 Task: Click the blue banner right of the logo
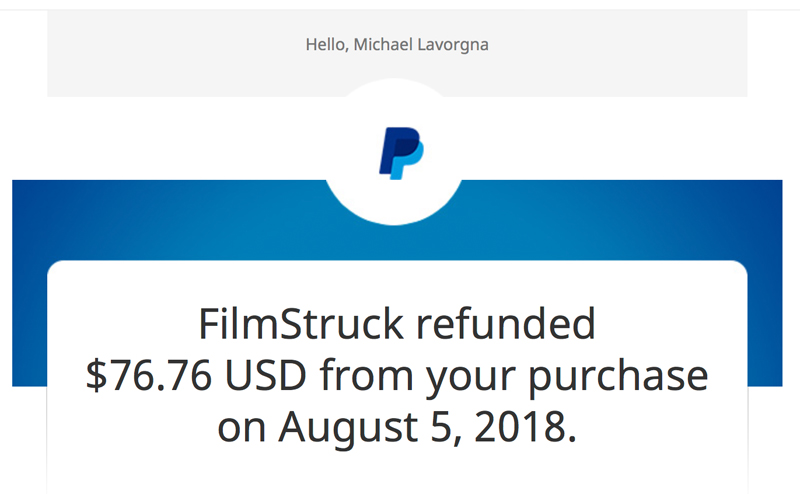click(x=620, y=220)
